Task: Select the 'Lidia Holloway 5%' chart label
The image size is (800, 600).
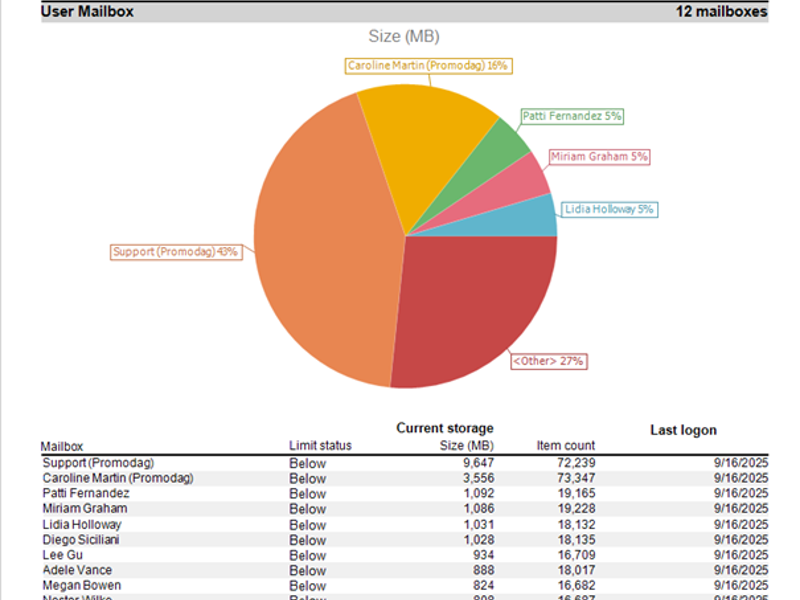Action: tap(608, 209)
